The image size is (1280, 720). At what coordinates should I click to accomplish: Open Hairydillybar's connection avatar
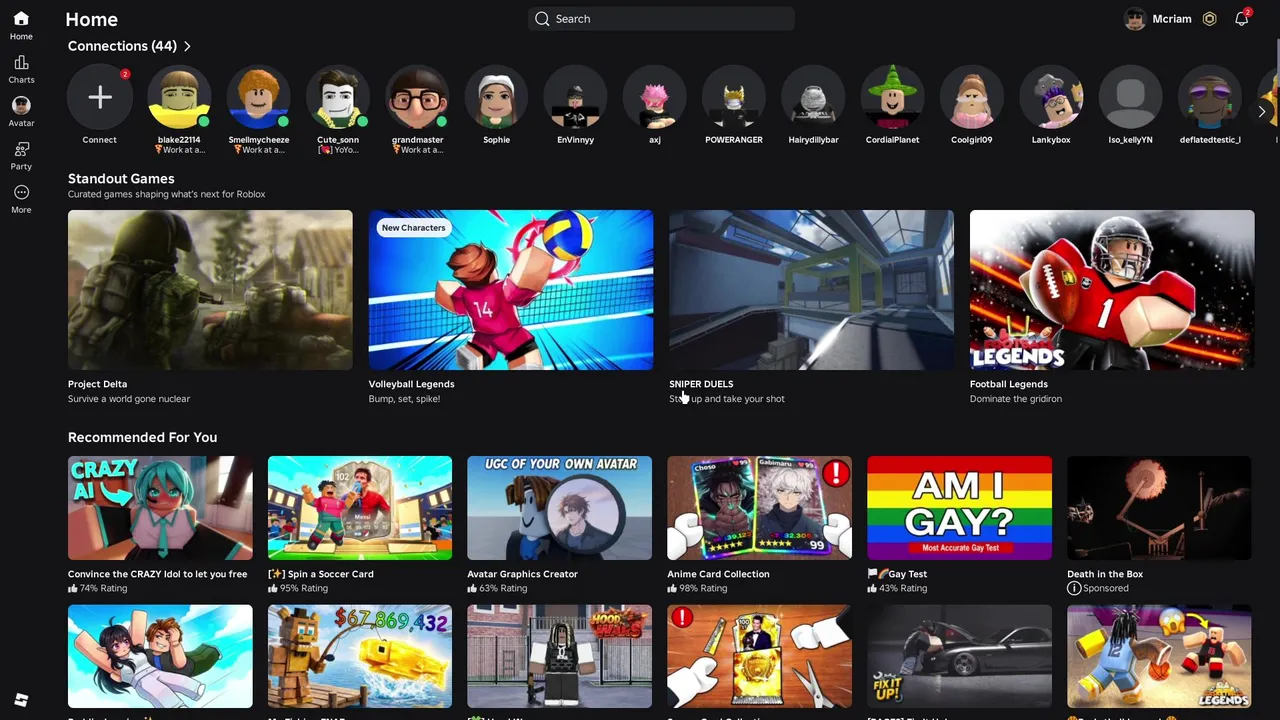[x=813, y=97]
